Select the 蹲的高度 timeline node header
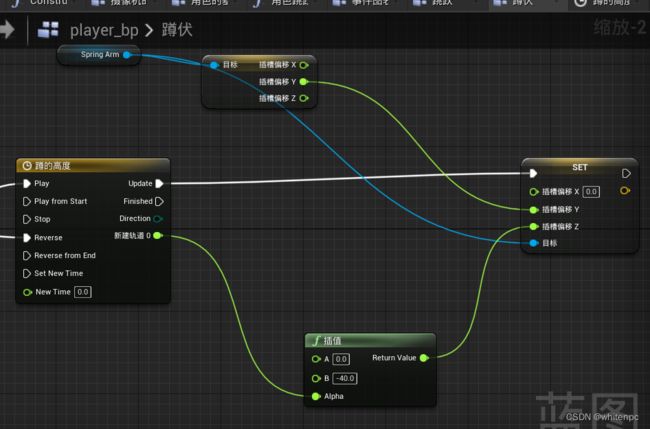Viewport: 650px width, 429px height. (93, 166)
